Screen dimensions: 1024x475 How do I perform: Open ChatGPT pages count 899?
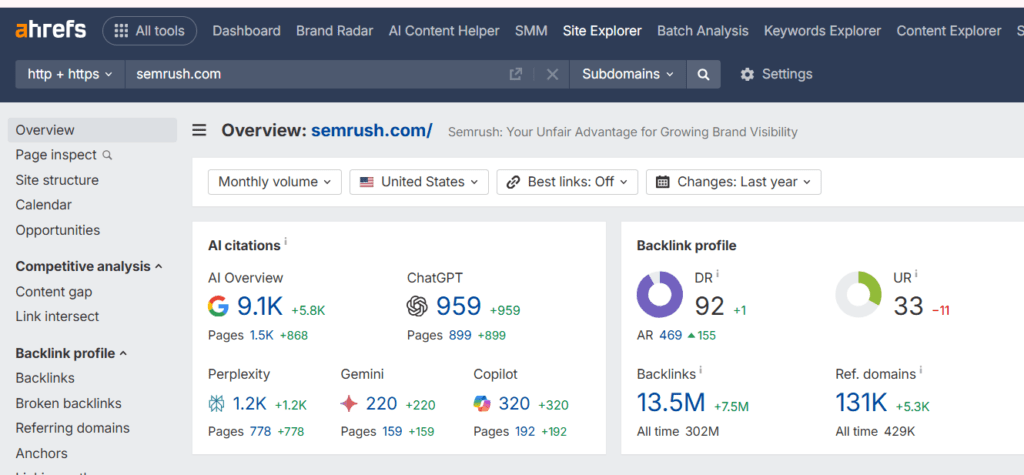(x=459, y=335)
